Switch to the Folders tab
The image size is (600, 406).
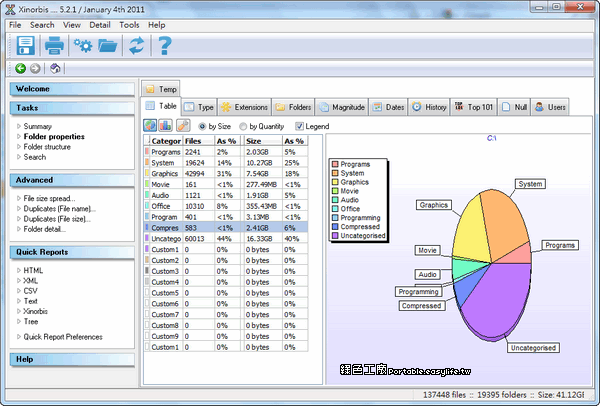(293, 107)
